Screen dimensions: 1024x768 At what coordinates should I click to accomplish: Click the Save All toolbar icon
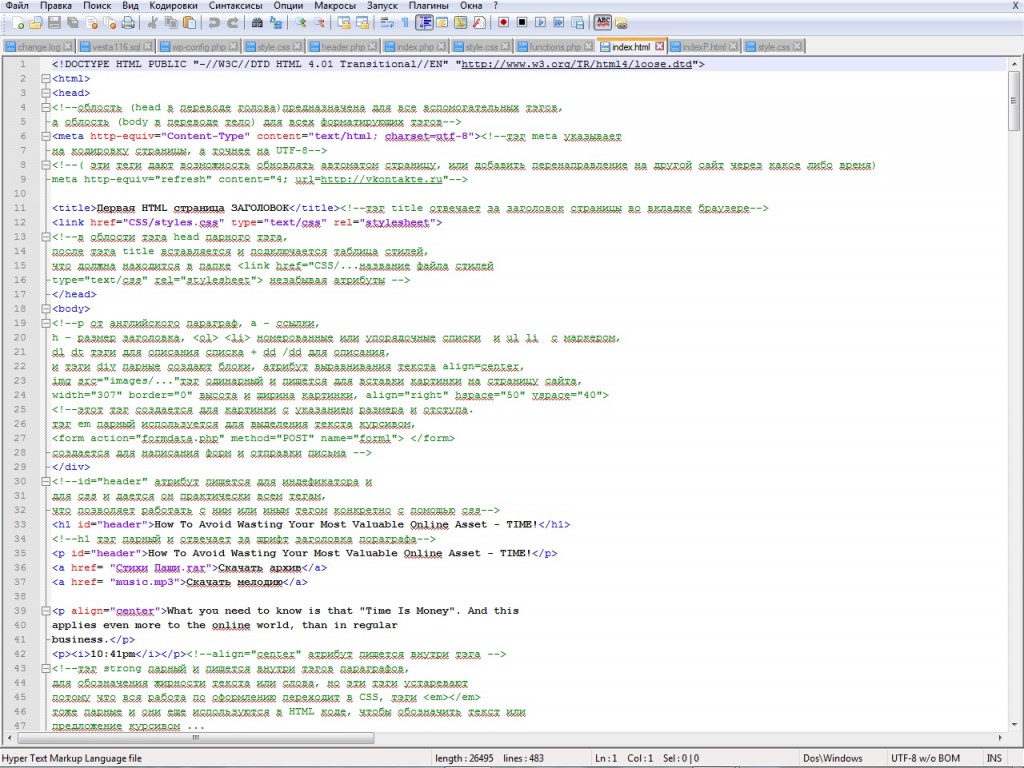point(72,23)
